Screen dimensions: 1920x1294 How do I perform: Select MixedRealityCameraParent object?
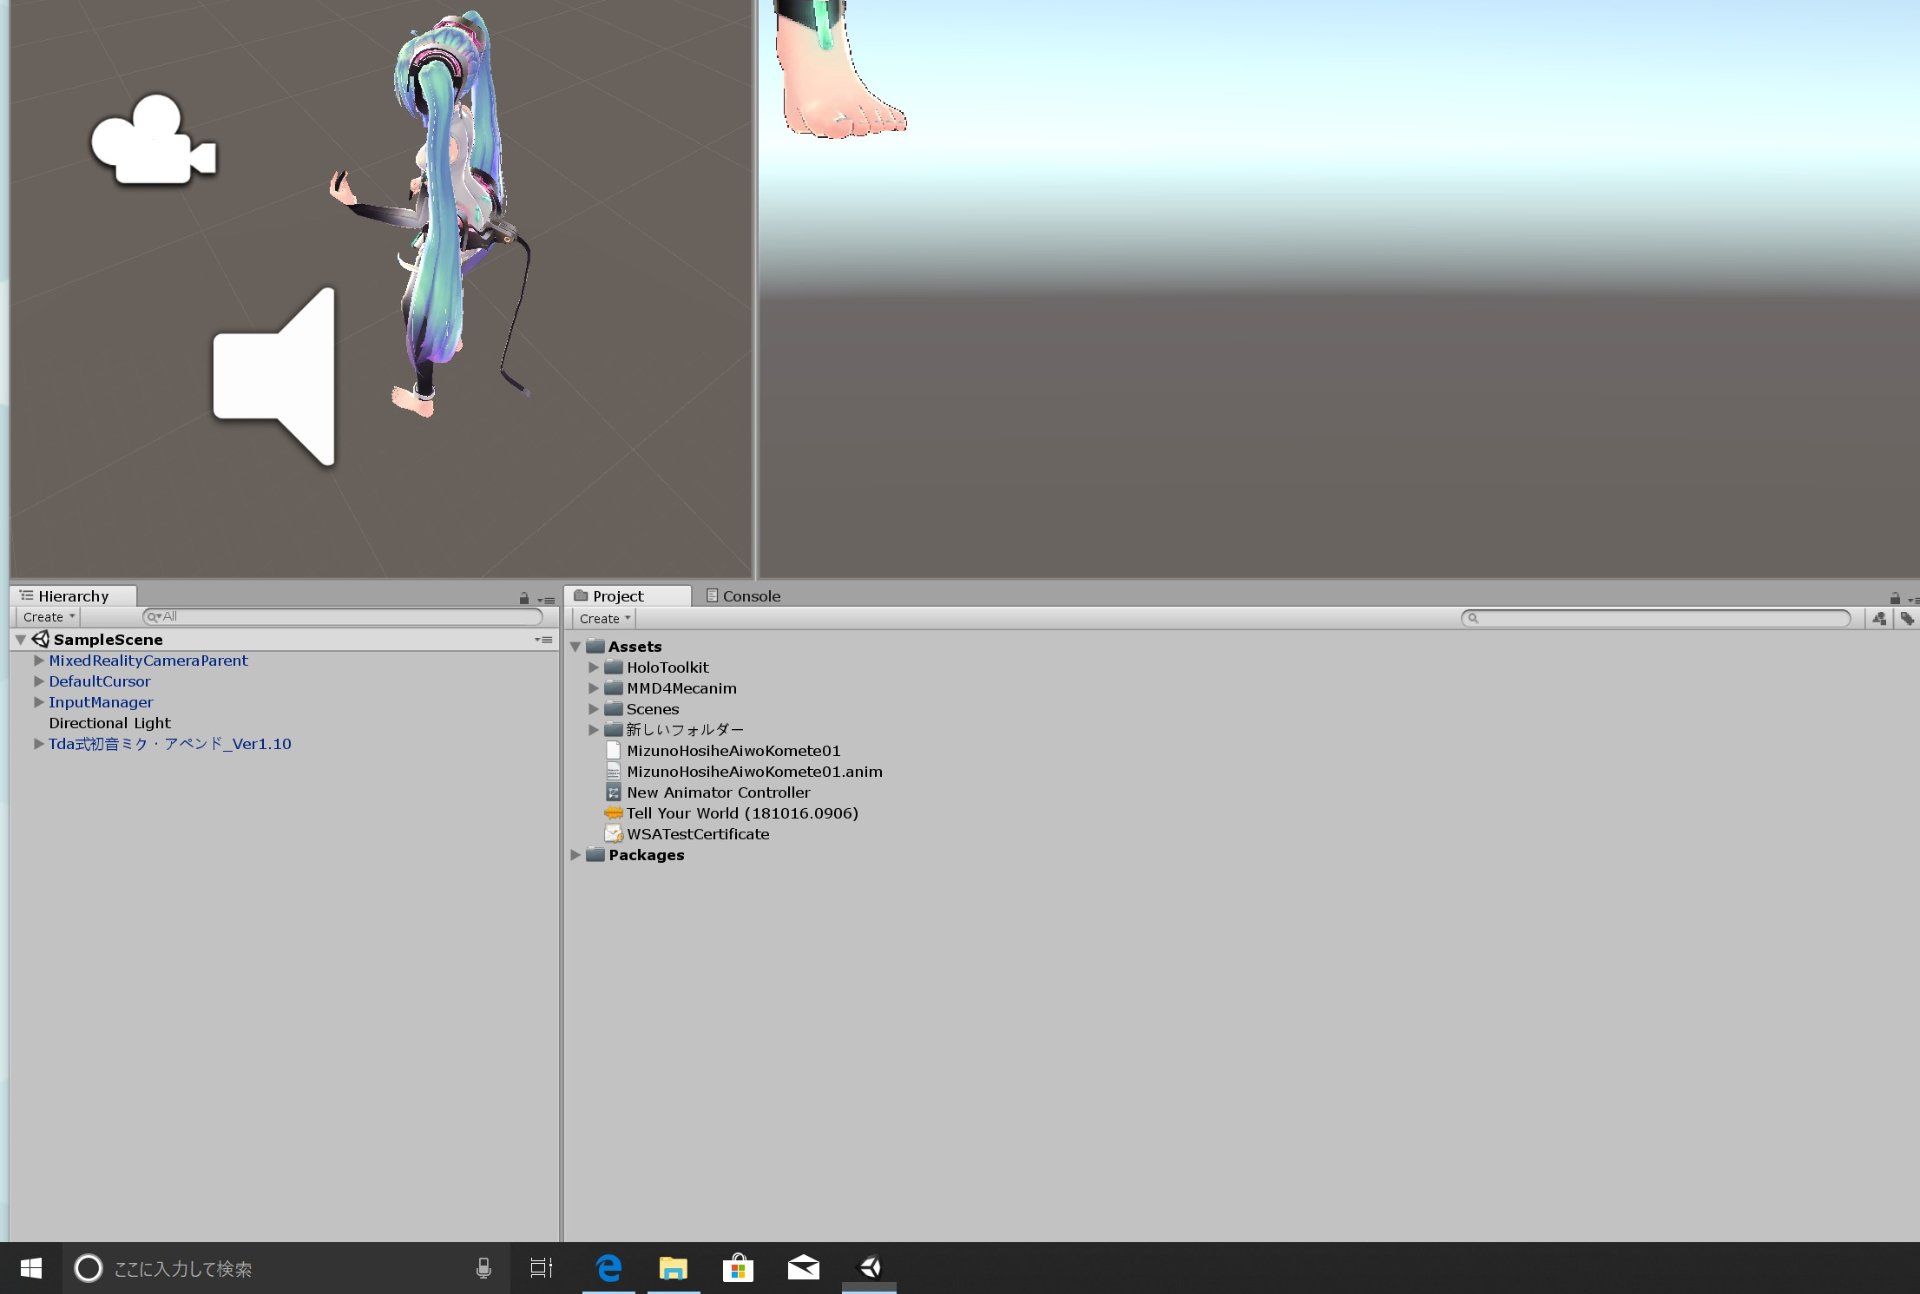148,660
